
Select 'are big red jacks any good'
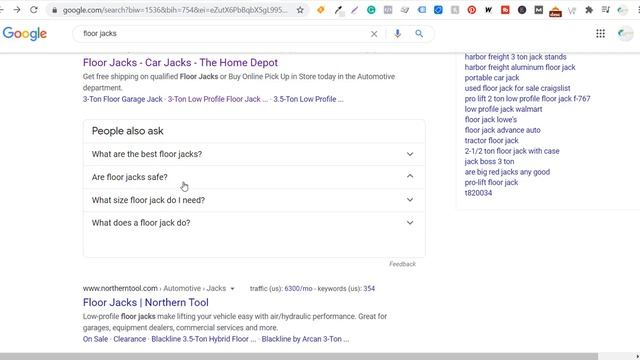(x=507, y=172)
